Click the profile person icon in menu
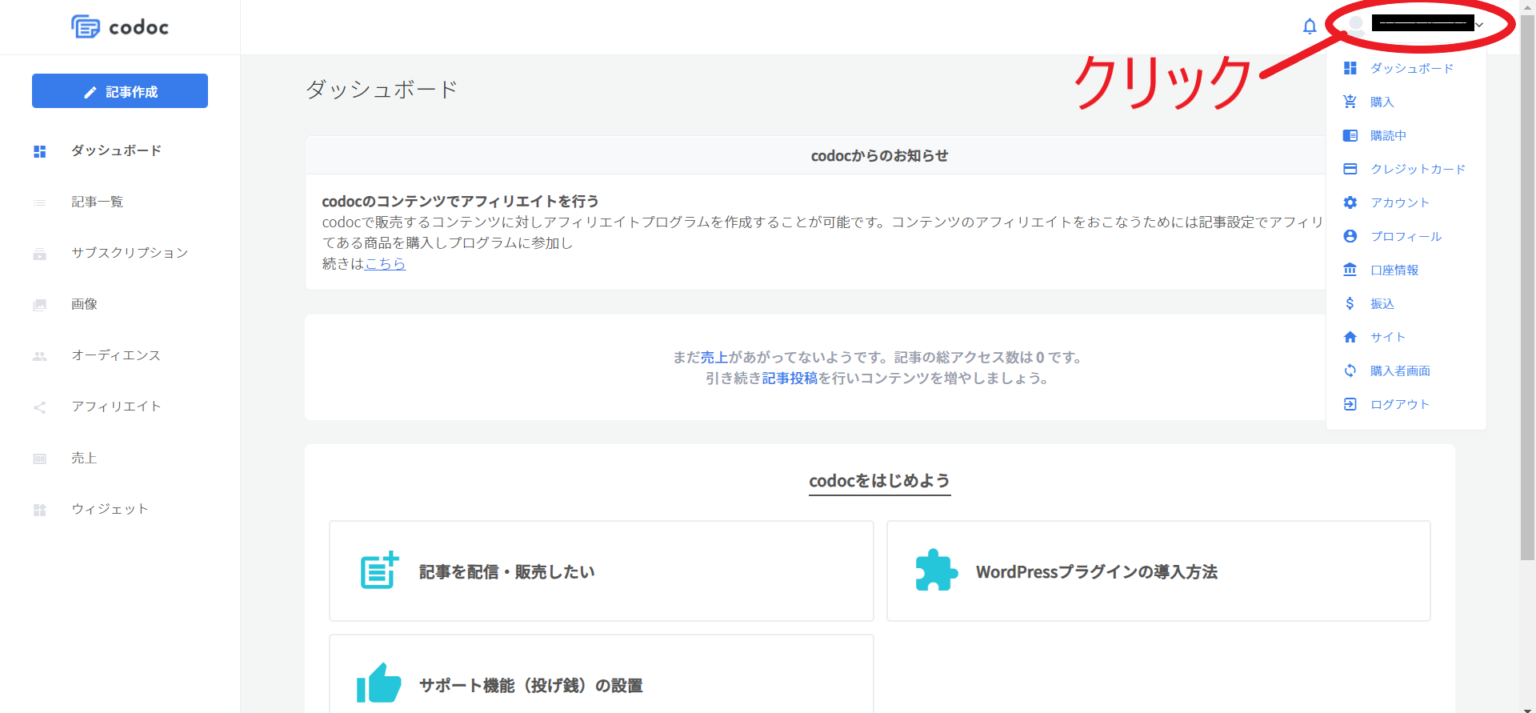 tap(1350, 237)
